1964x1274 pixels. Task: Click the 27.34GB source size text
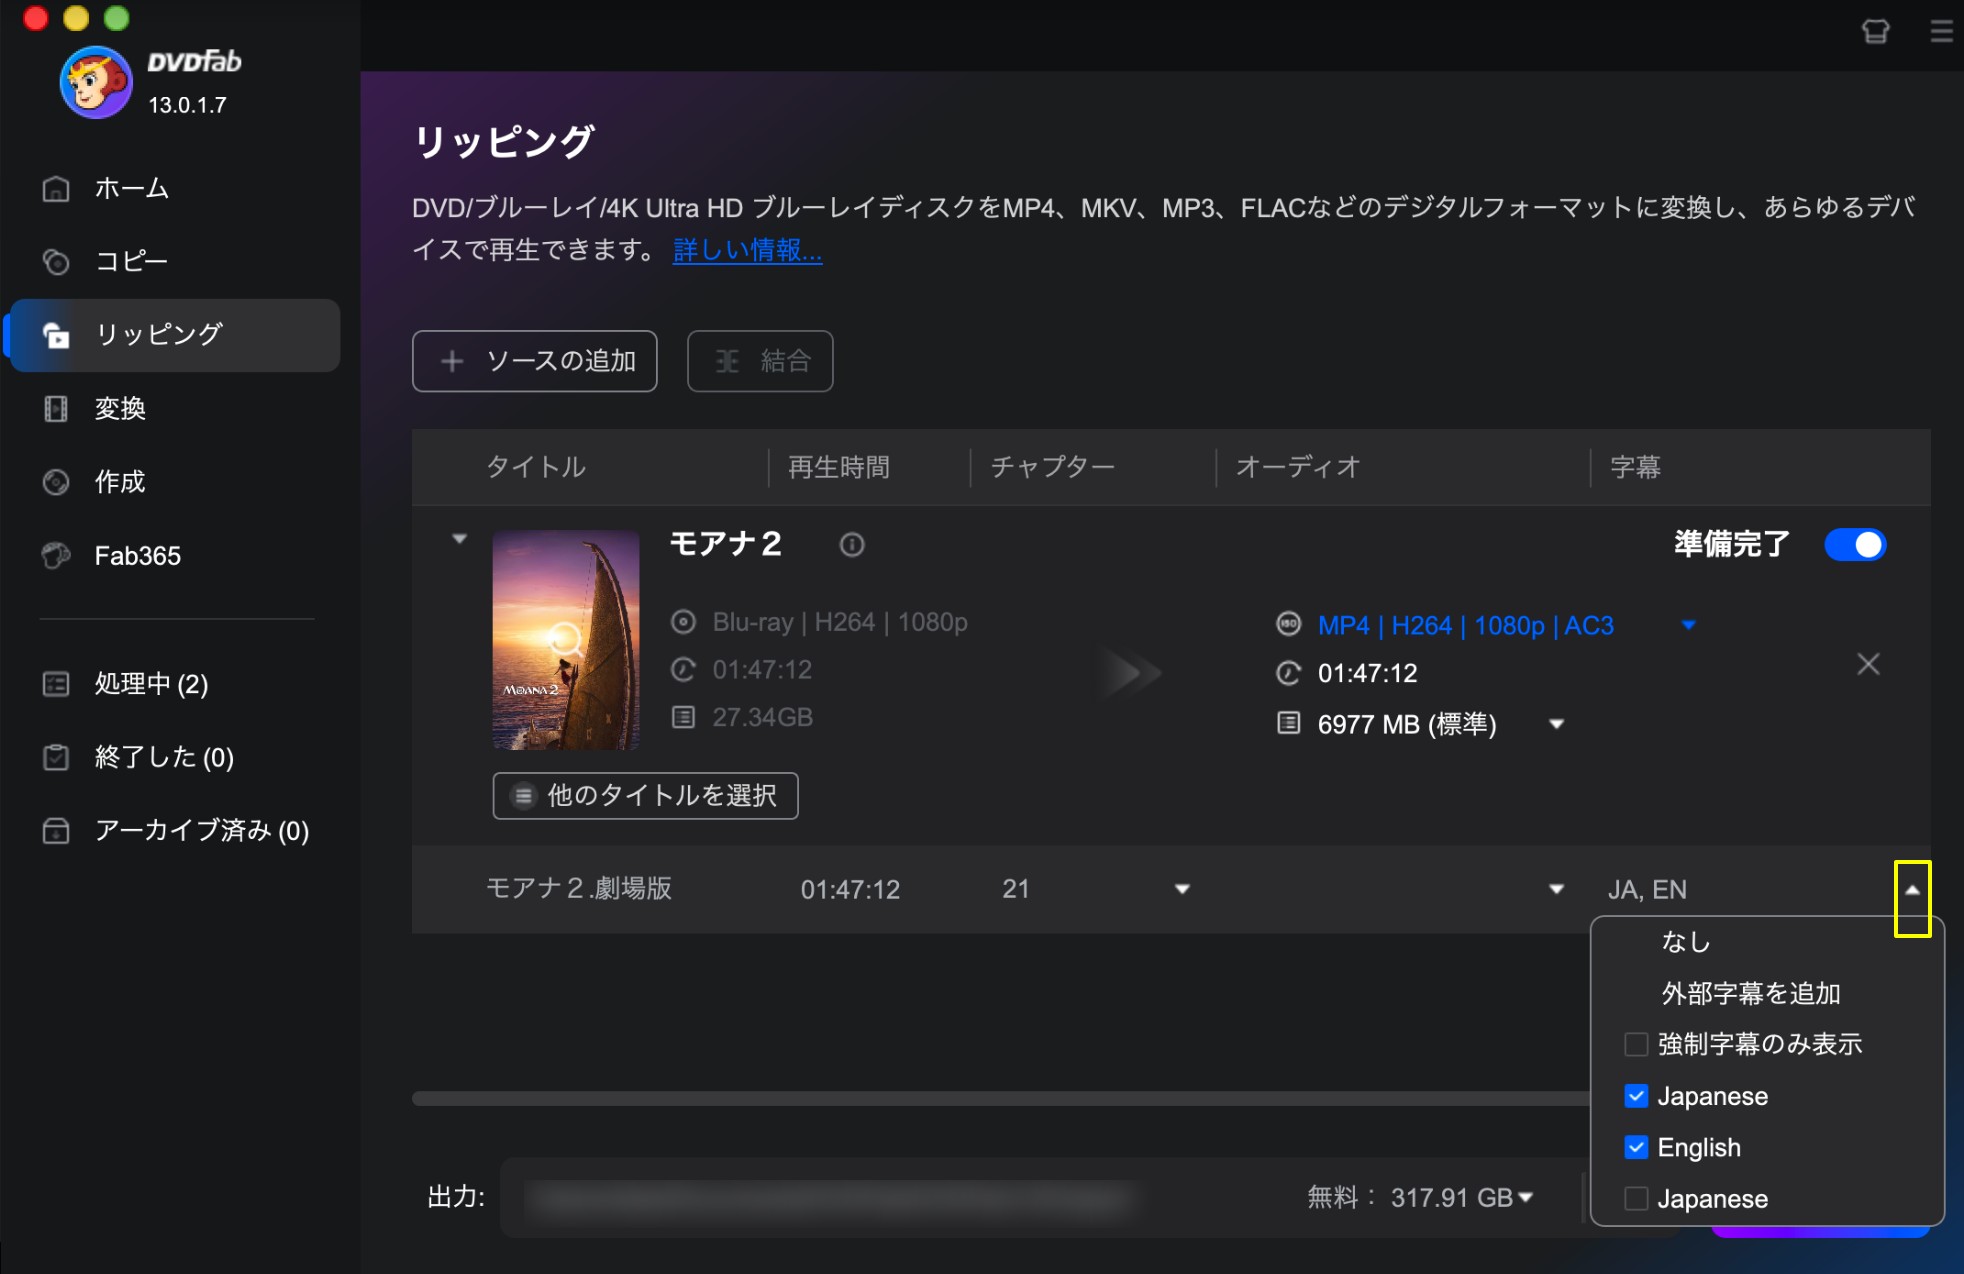762,717
